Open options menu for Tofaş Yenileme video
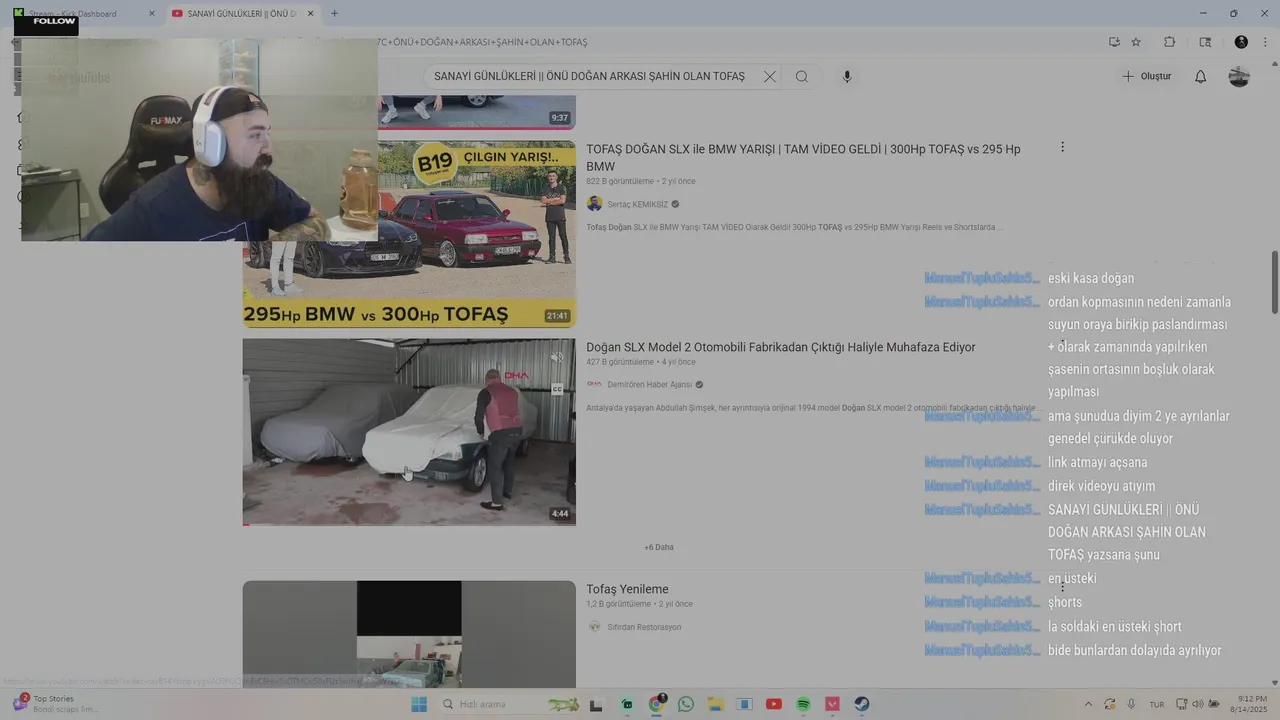Image resolution: width=1280 pixels, height=720 pixels. (1062, 588)
